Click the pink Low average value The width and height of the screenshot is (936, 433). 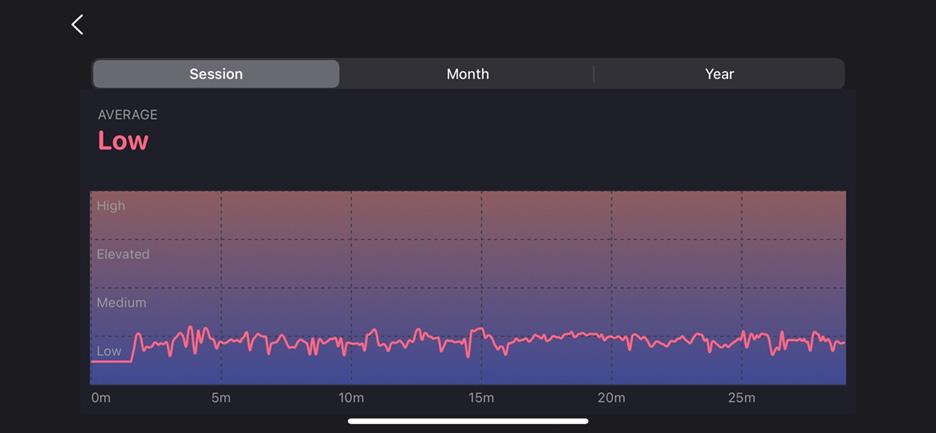(123, 141)
